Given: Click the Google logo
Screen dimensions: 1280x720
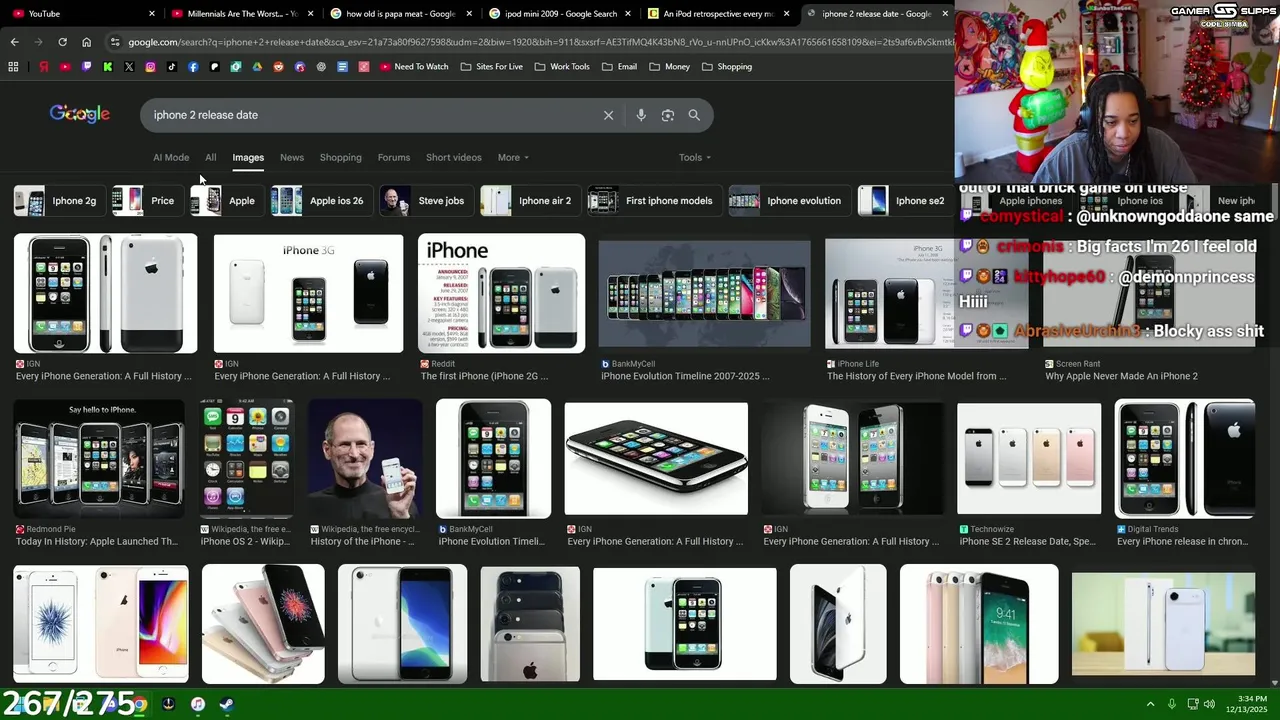Looking at the screenshot, I should tap(80, 114).
